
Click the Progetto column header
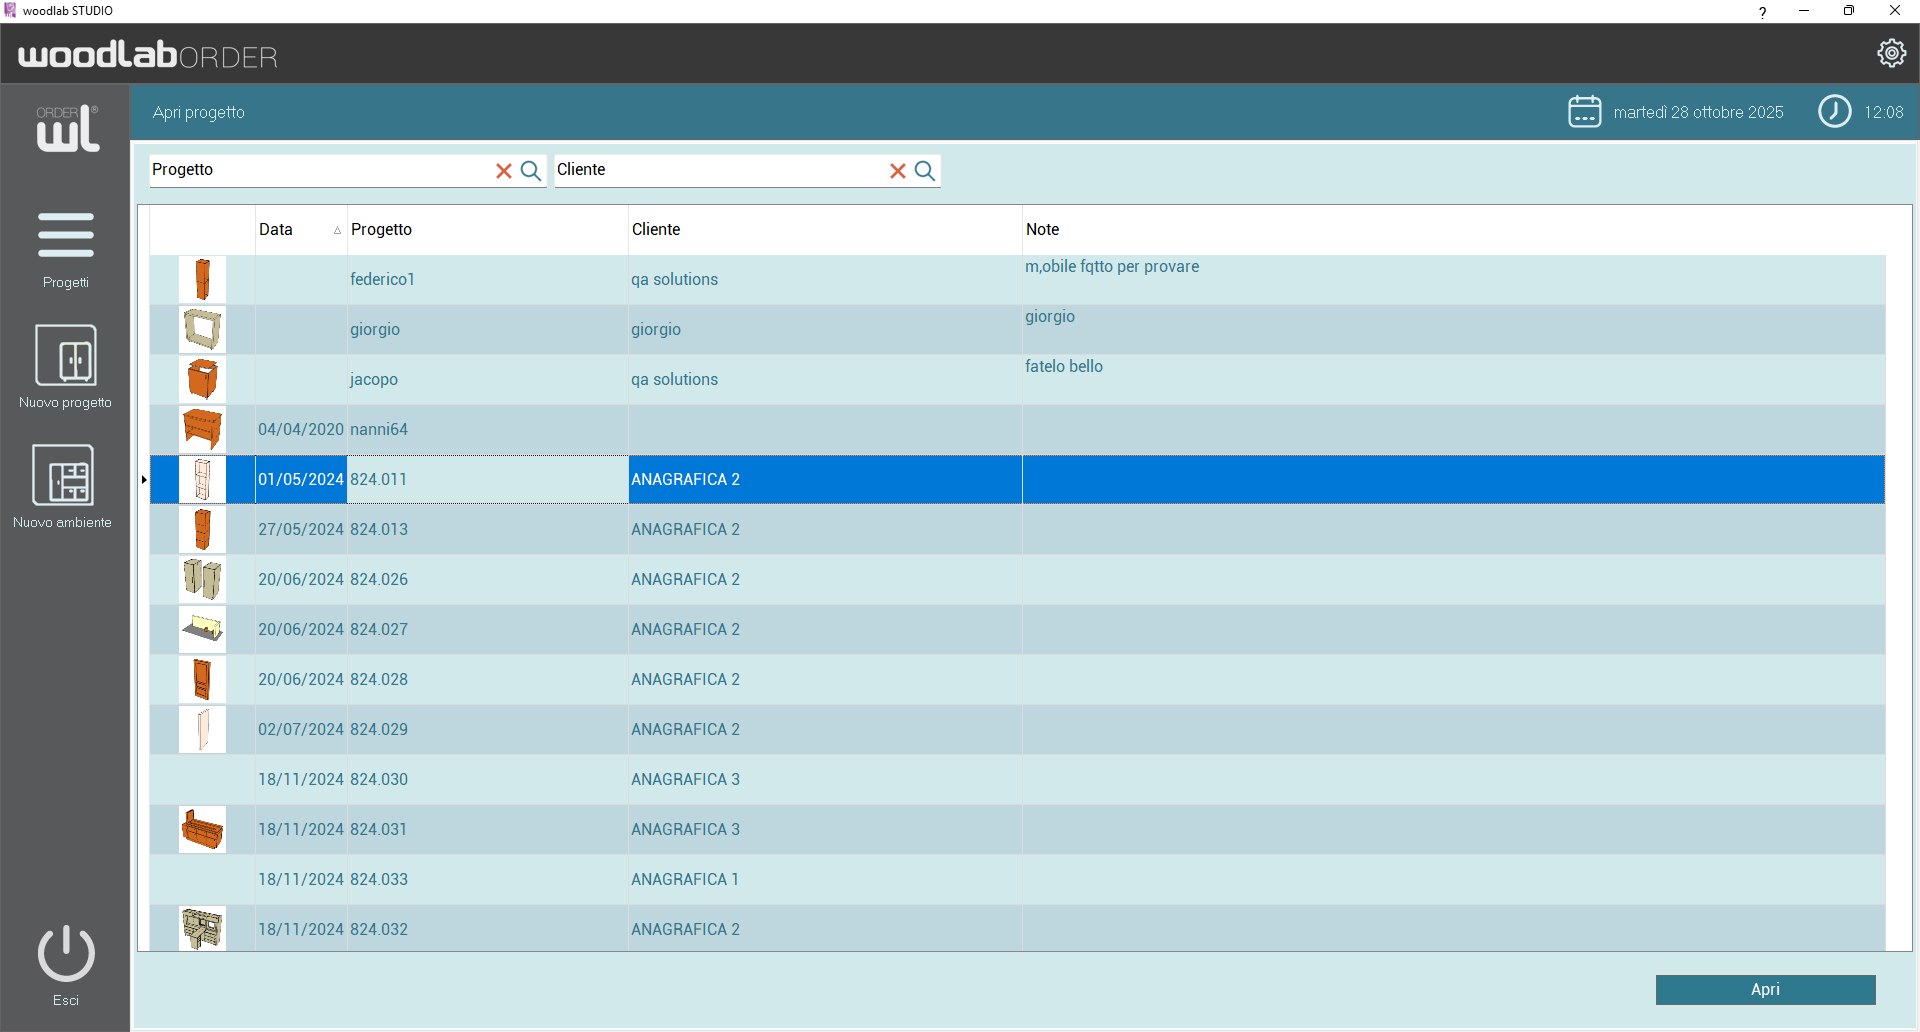382,230
